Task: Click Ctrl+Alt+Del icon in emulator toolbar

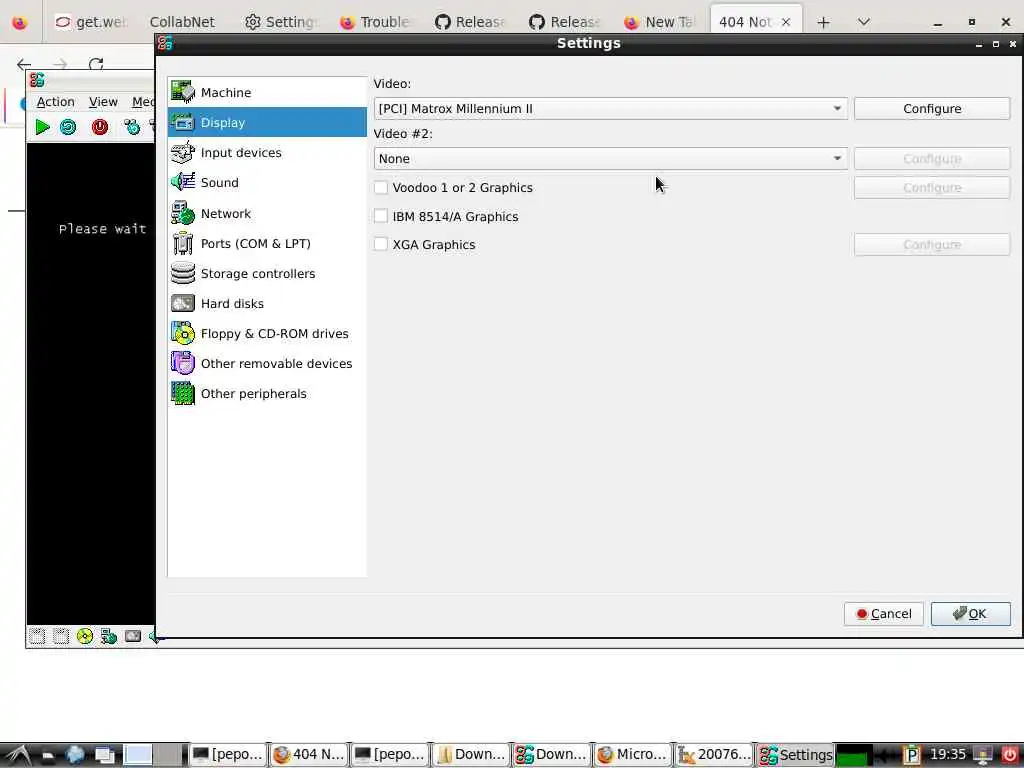Action: [x=132, y=127]
